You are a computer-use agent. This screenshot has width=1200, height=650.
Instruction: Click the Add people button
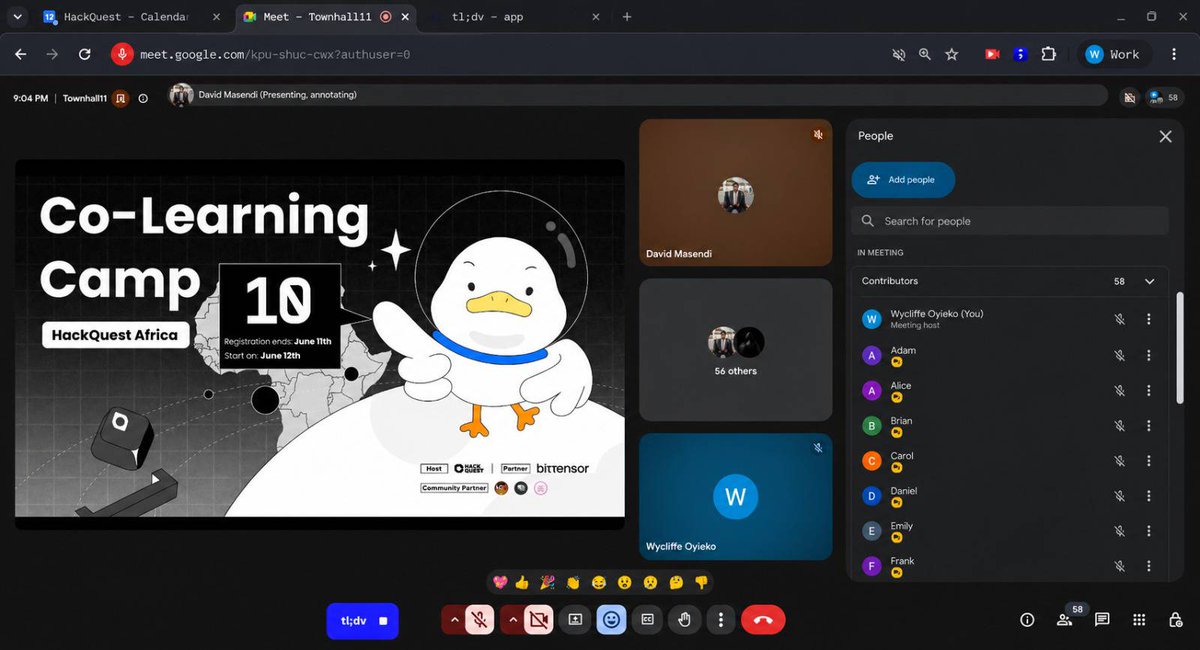(x=903, y=180)
